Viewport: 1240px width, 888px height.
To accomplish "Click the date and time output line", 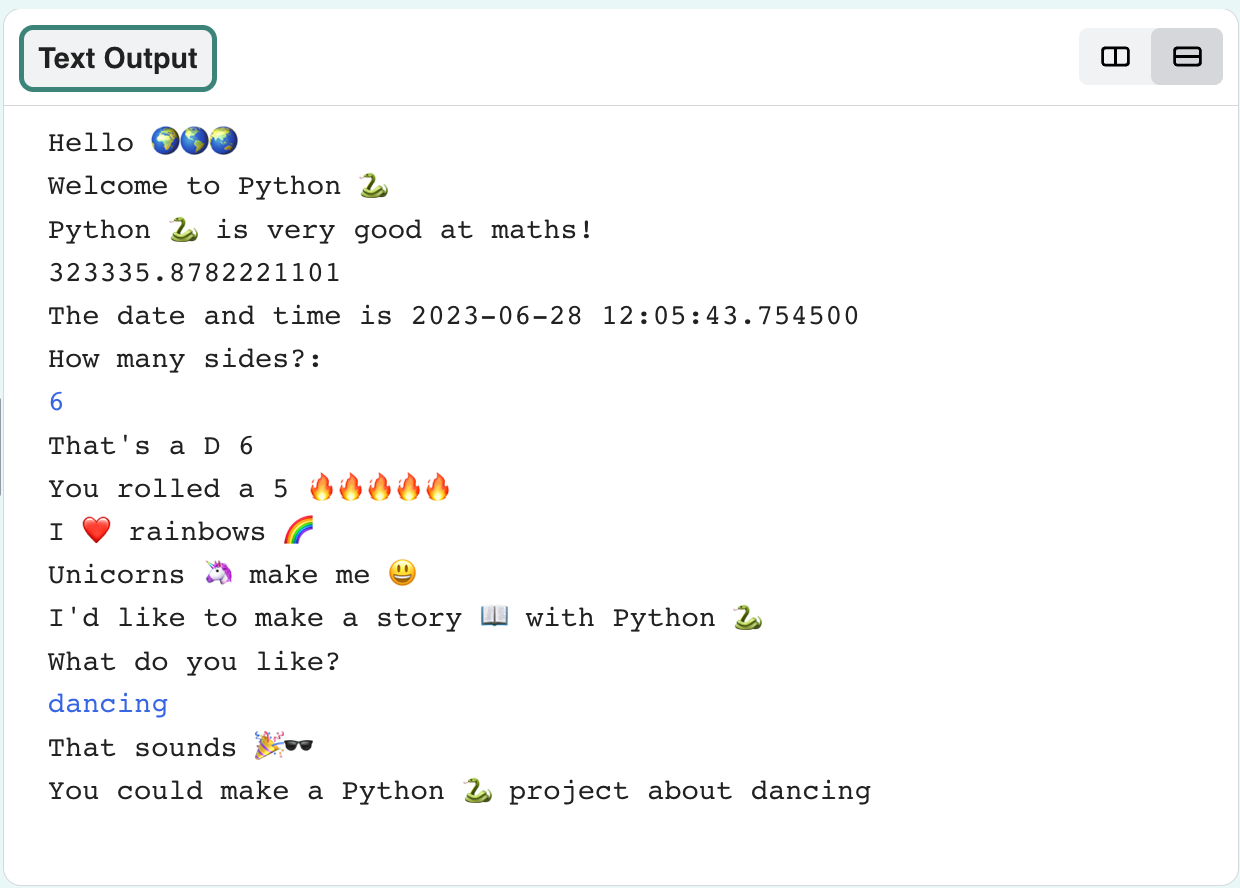I will click(x=452, y=315).
